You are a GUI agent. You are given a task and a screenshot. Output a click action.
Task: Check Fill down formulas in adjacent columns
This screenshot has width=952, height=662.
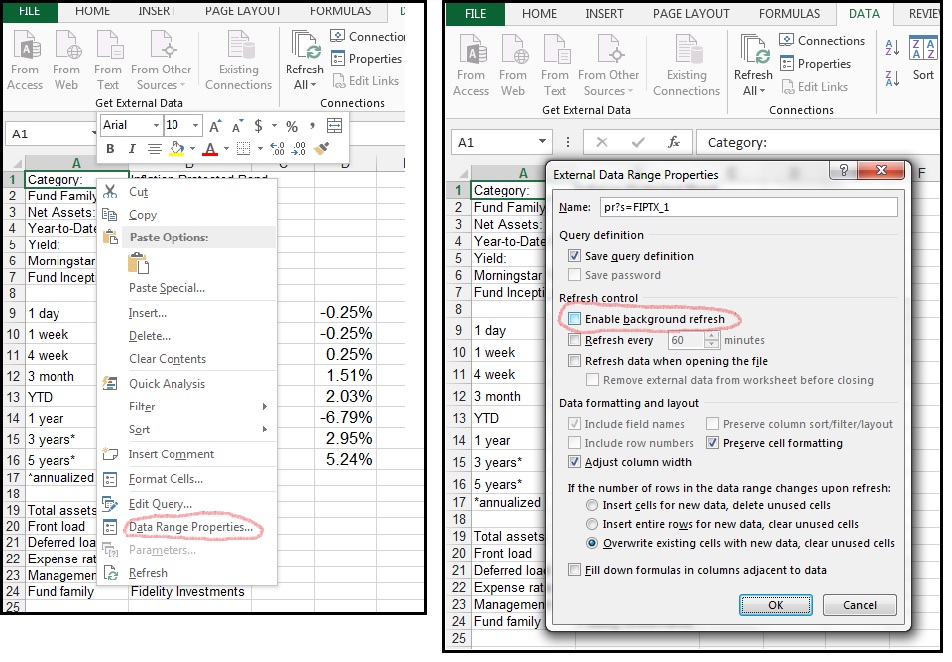pyautogui.click(x=574, y=570)
